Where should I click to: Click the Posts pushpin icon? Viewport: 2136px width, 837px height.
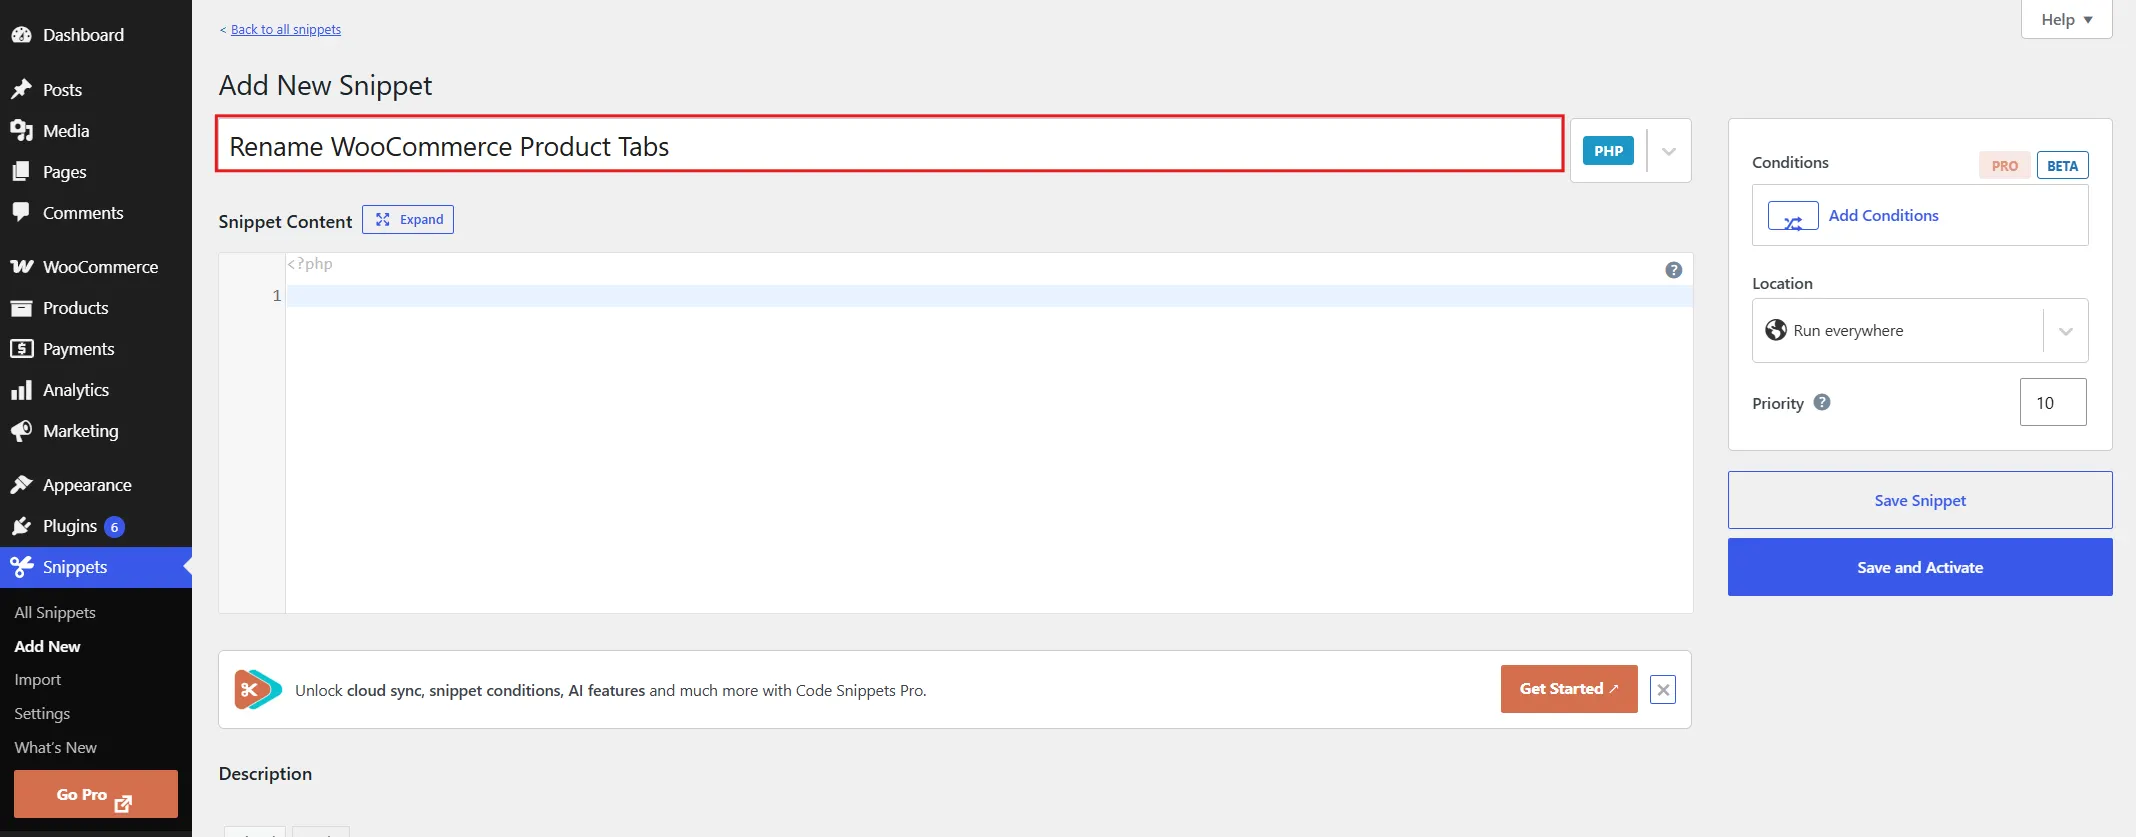pyautogui.click(x=21, y=90)
